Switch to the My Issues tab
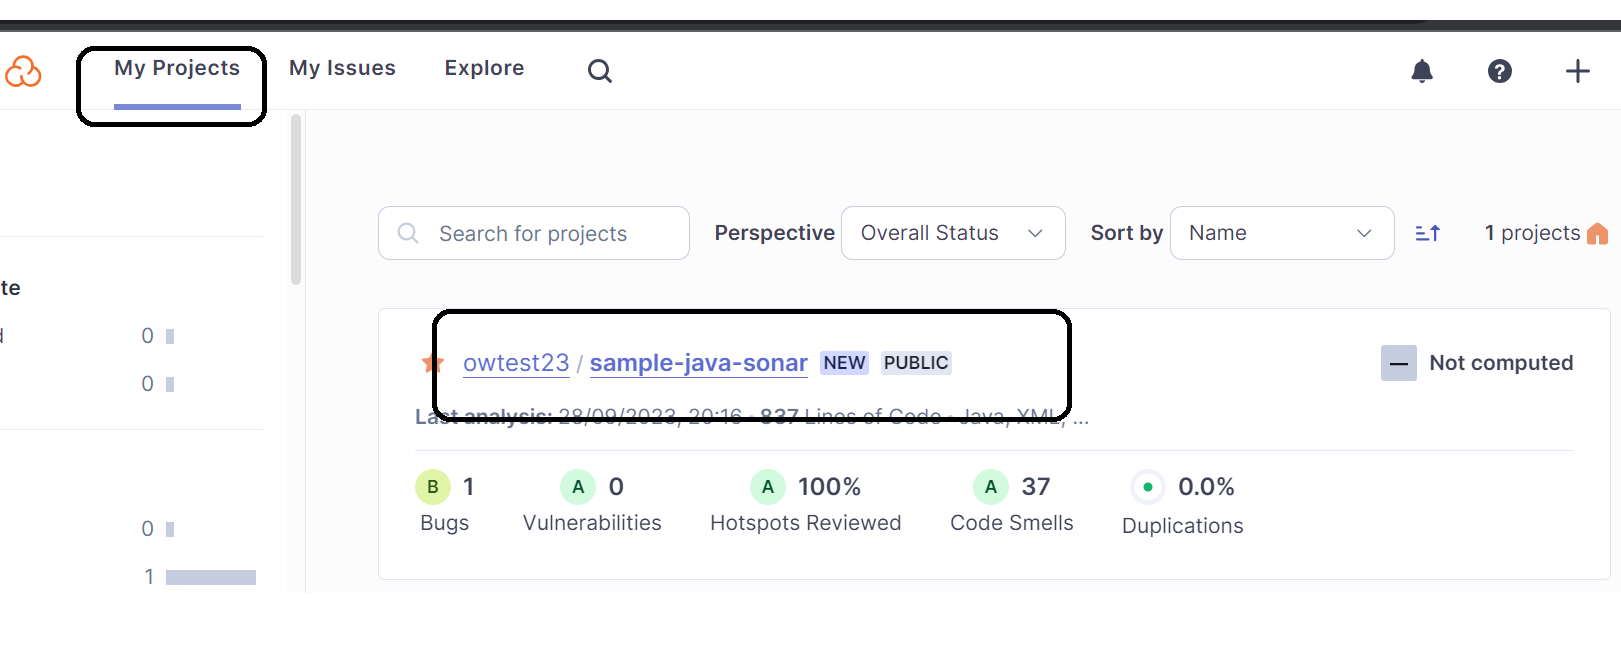Viewport: 1621px width, 648px height. click(342, 68)
